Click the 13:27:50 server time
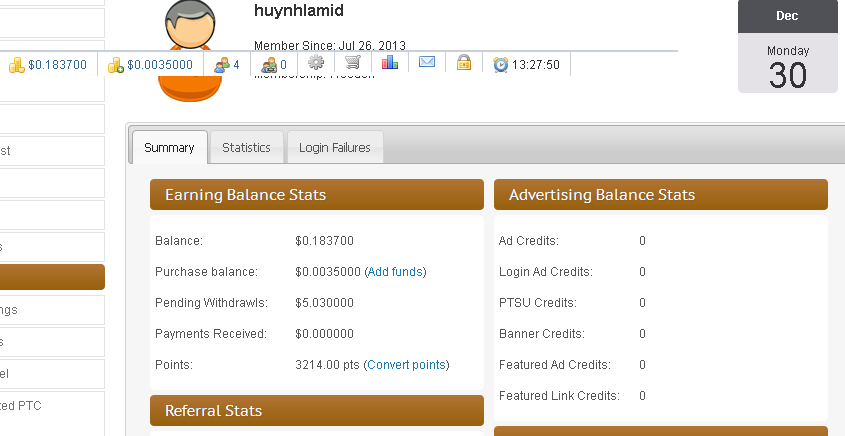The width and height of the screenshot is (845, 436). (x=536, y=65)
